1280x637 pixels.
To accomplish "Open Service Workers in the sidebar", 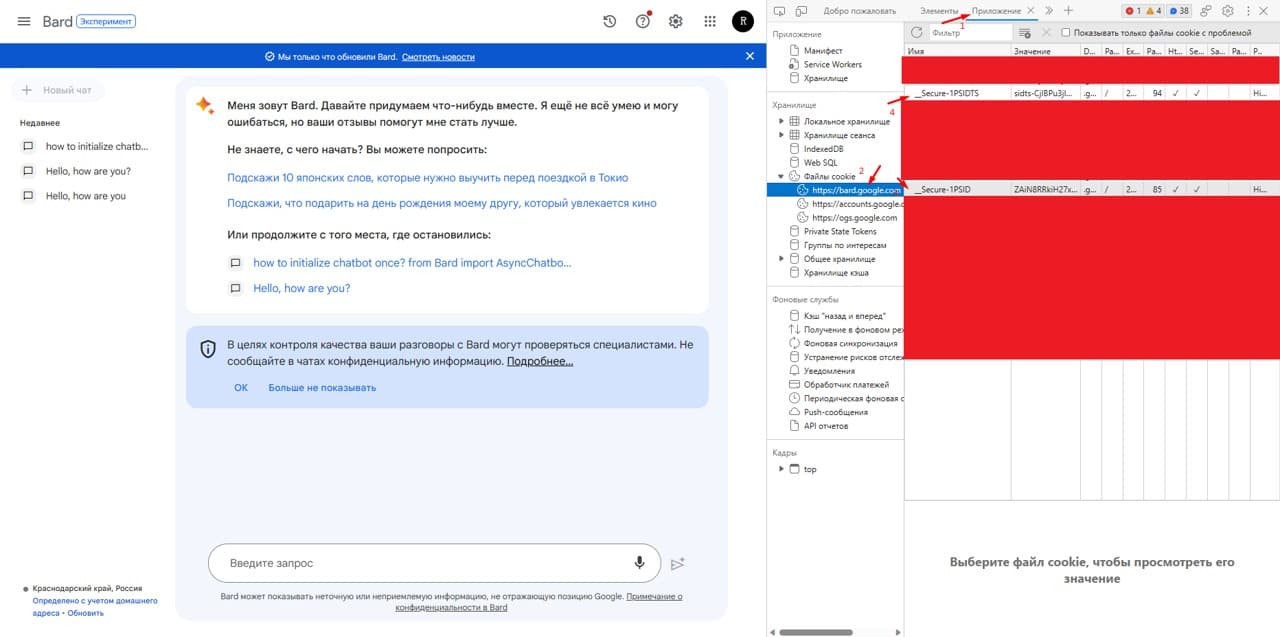I will (x=832, y=64).
